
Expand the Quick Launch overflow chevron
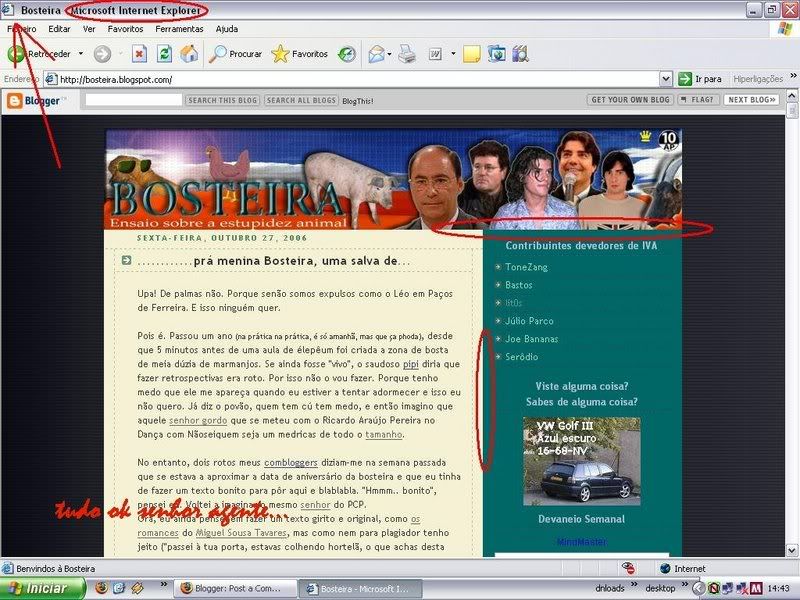tap(163, 585)
